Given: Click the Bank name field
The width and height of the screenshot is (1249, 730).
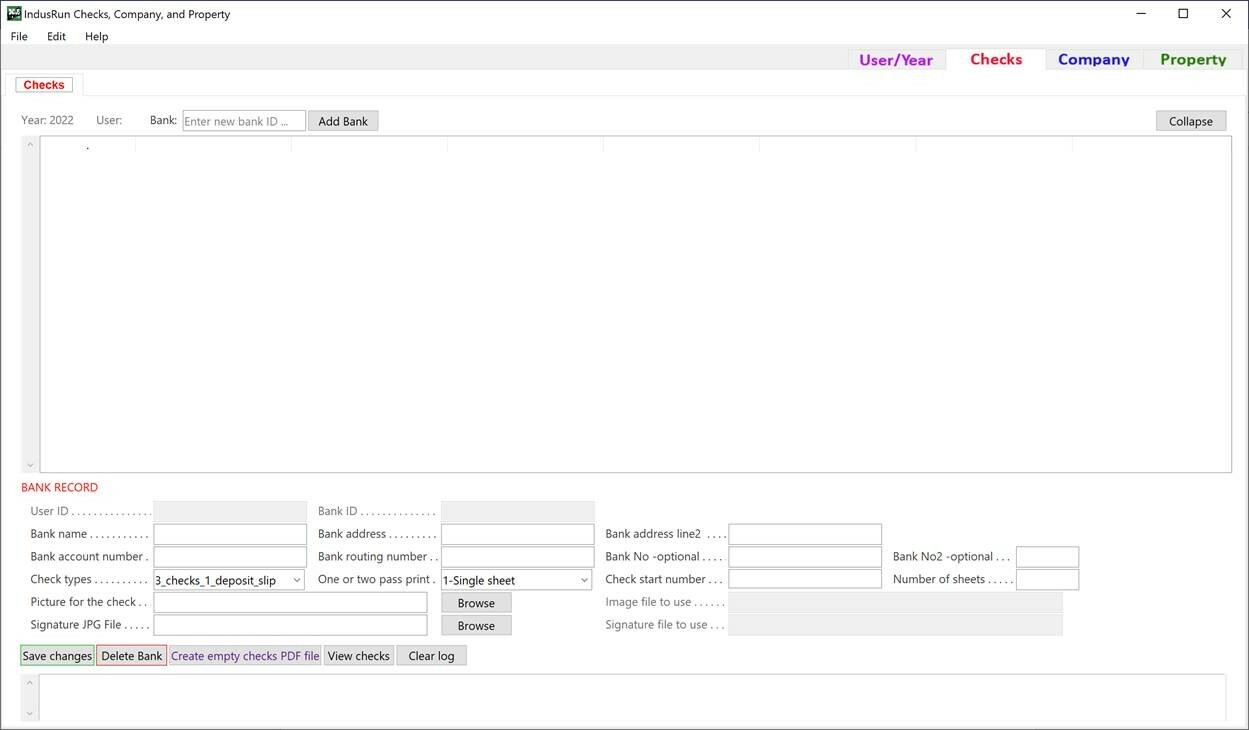Looking at the screenshot, I should point(230,534).
